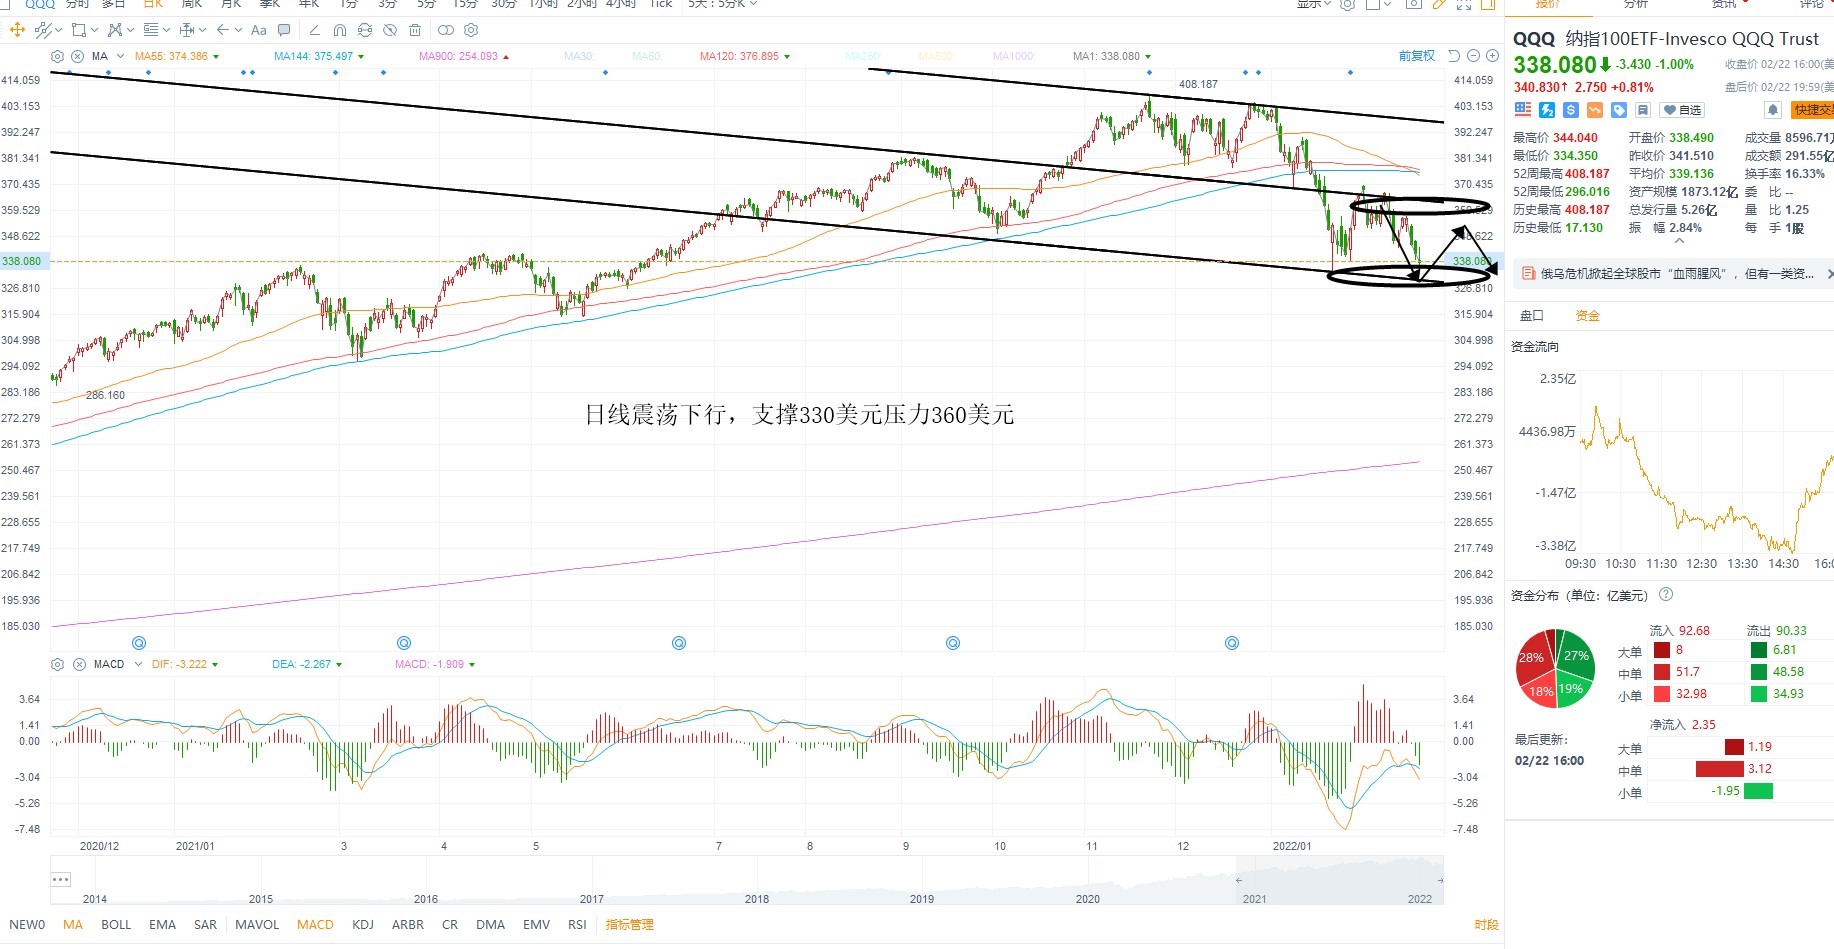1834x949 pixels.
Task: Open MACD indicator settings gear
Action: point(57,664)
